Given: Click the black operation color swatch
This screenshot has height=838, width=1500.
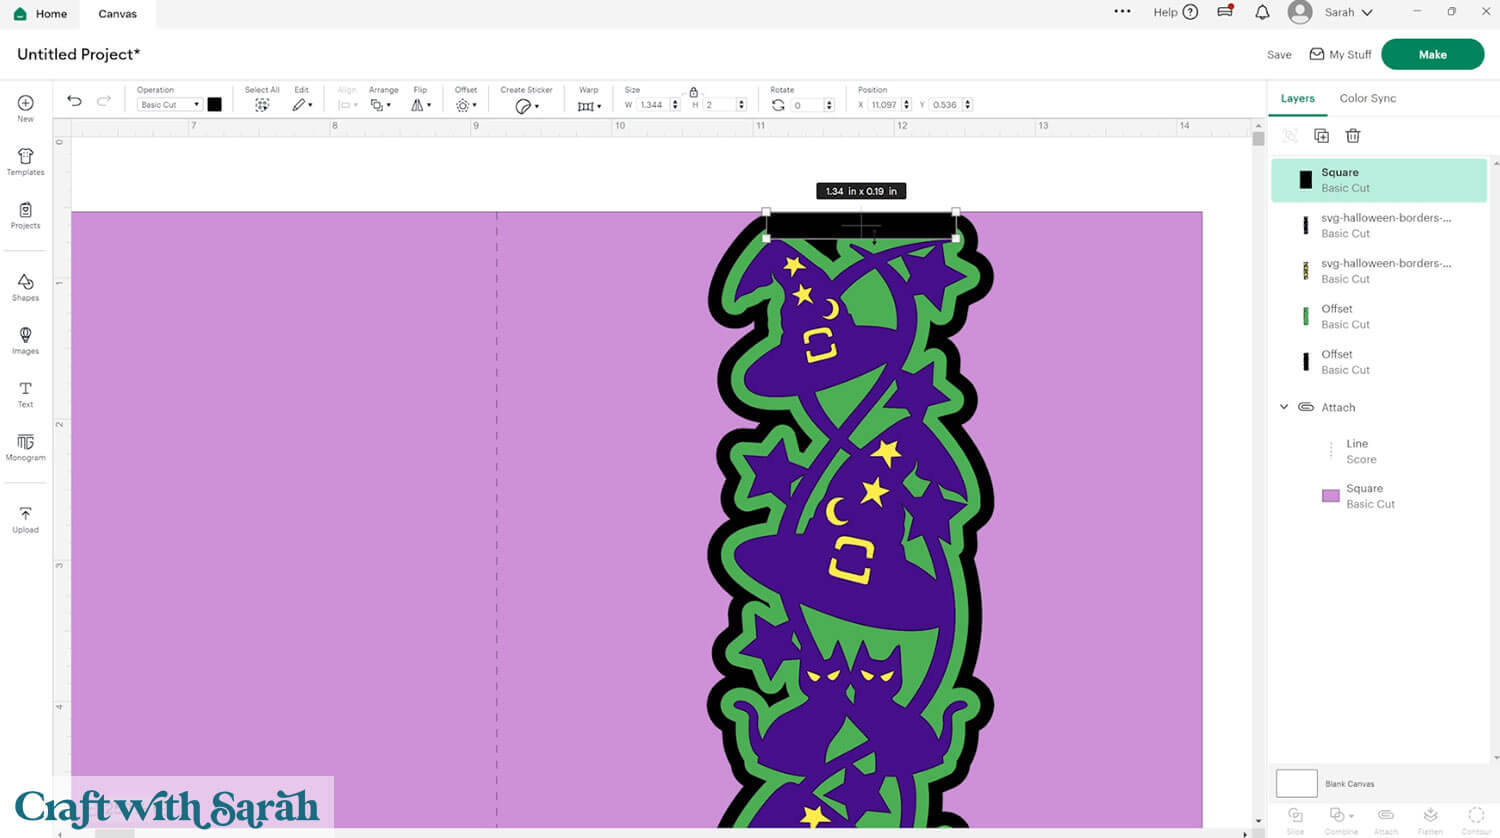Looking at the screenshot, I should click(214, 105).
